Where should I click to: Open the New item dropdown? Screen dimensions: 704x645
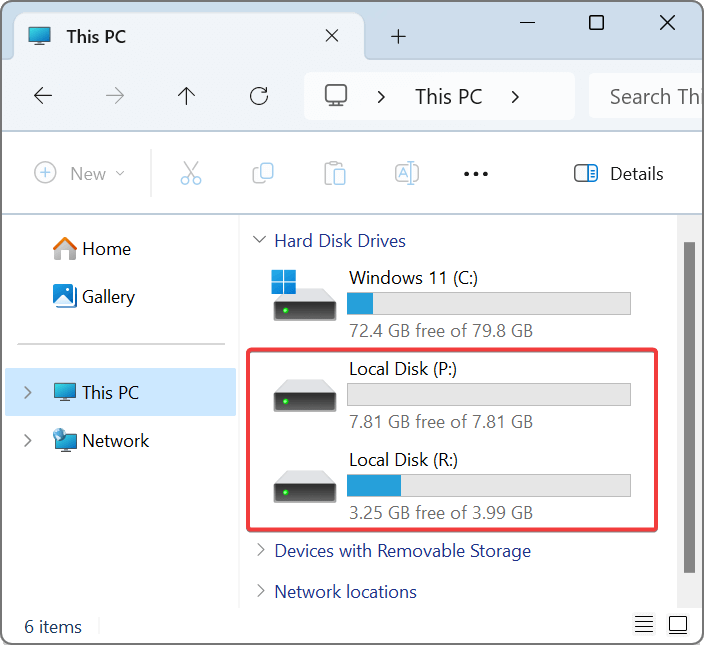click(80, 173)
